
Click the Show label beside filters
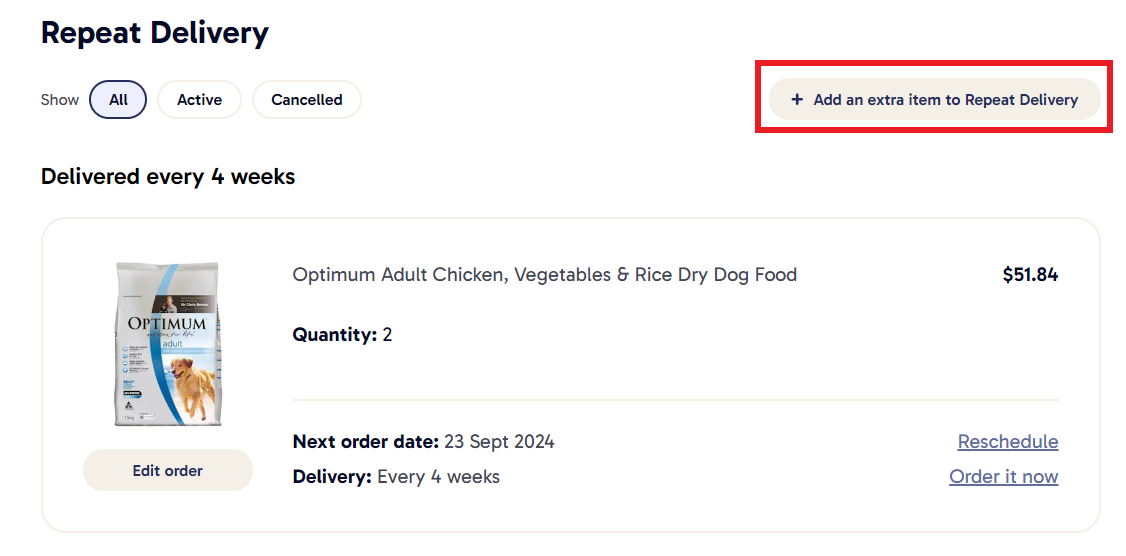click(x=60, y=100)
